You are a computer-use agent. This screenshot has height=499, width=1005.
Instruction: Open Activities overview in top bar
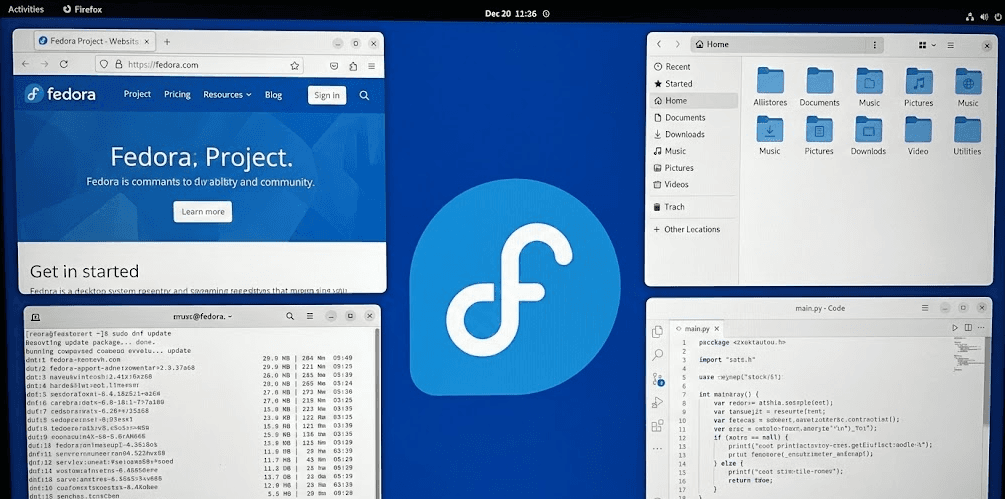(26, 9)
